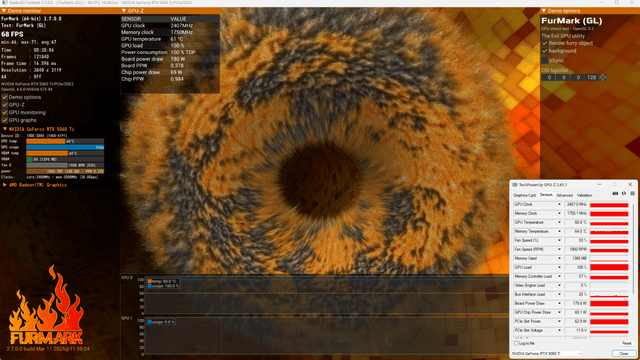Switch to the Validation tab
The image size is (640, 360).
click(584, 196)
